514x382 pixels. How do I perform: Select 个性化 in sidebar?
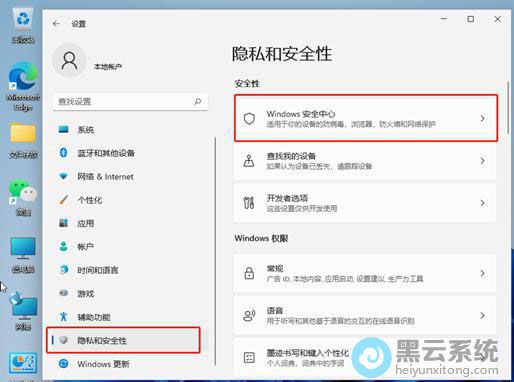coord(130,200)
